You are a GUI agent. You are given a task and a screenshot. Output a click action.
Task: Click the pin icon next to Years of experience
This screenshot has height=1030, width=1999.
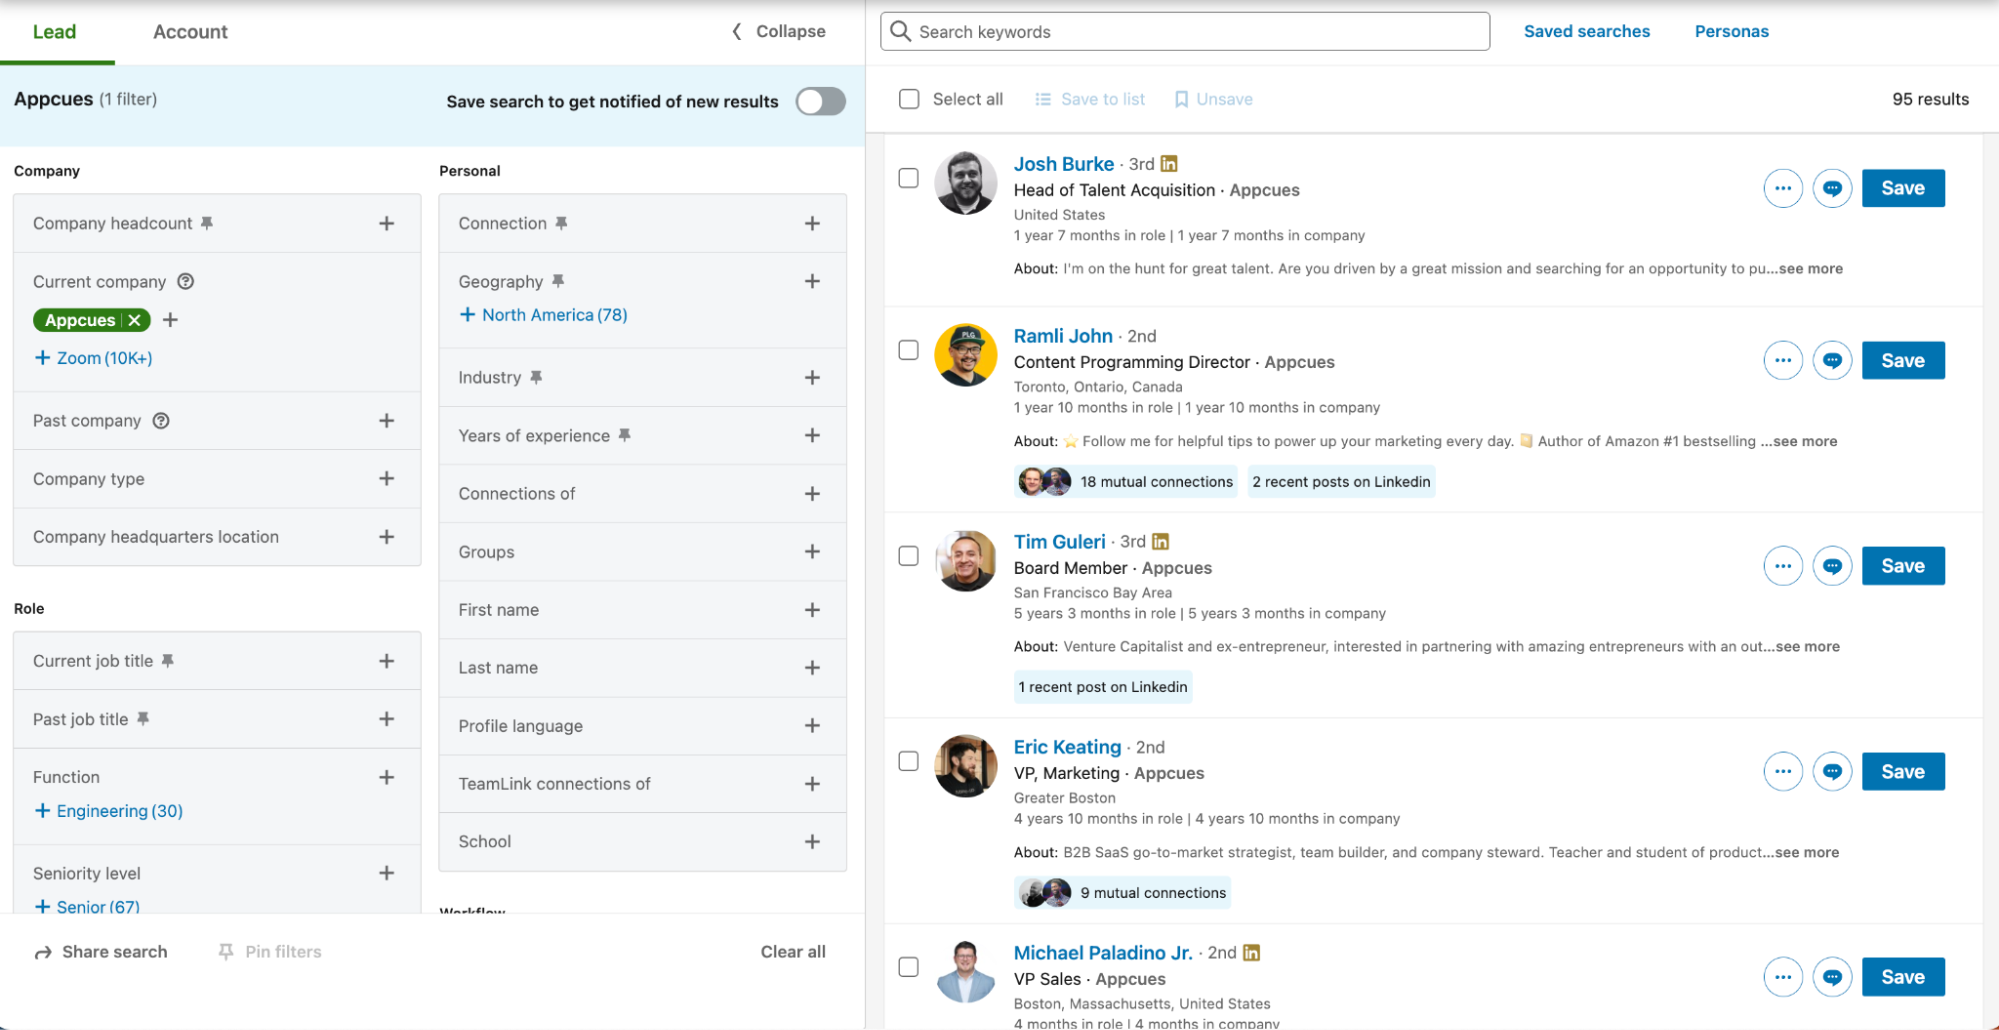624,435
